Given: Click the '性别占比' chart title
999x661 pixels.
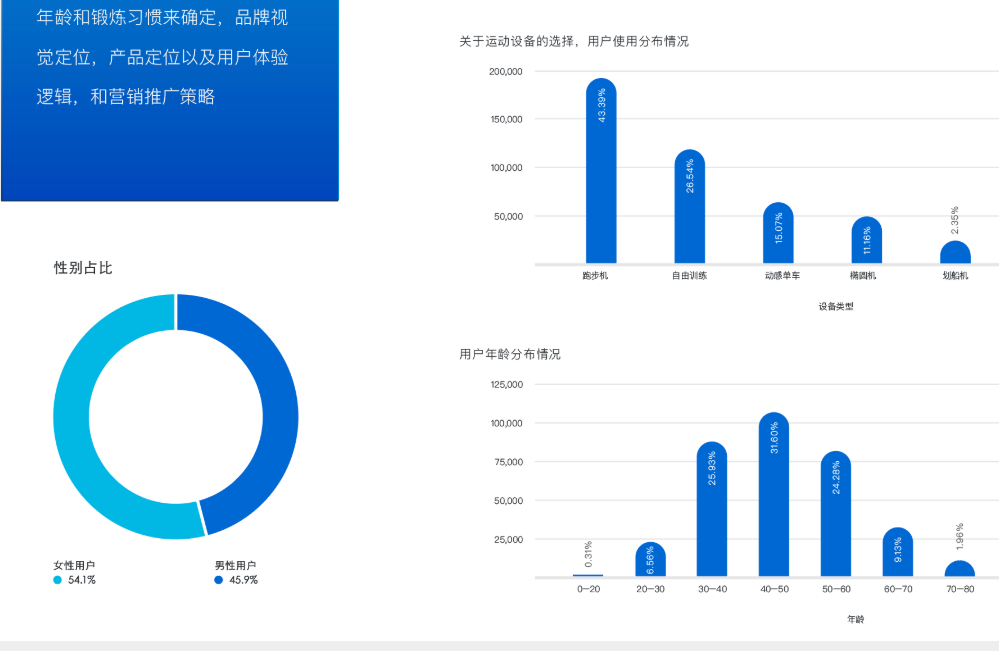Looking at the screenshot, I should (x=83, y=268).
